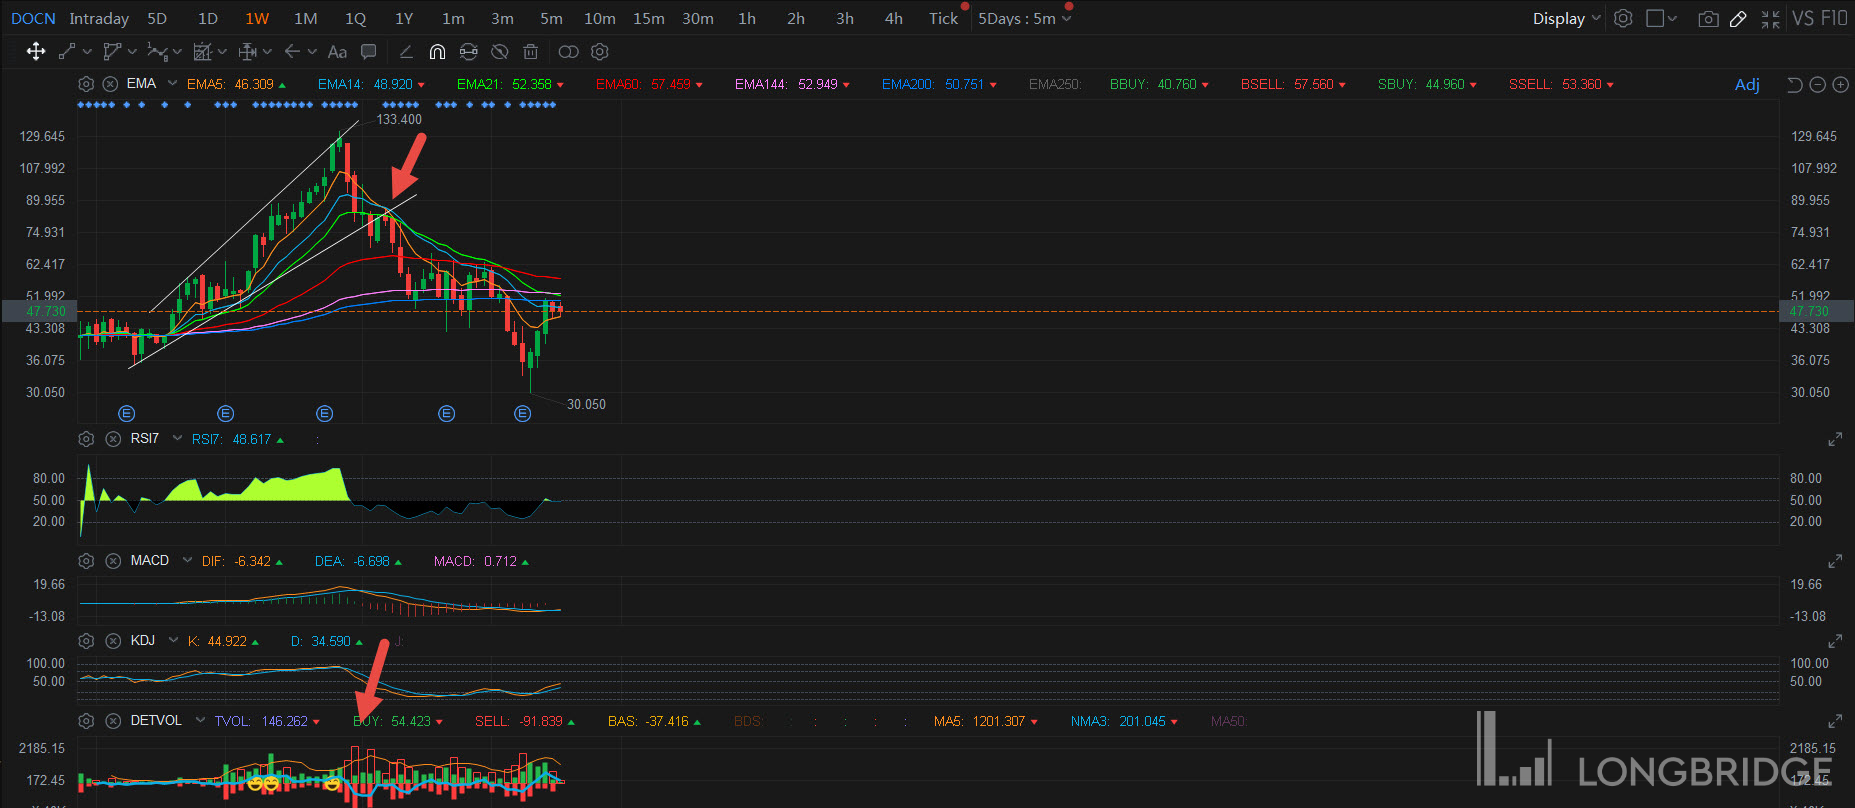Select the Intraday chart tab

point(99,19)
